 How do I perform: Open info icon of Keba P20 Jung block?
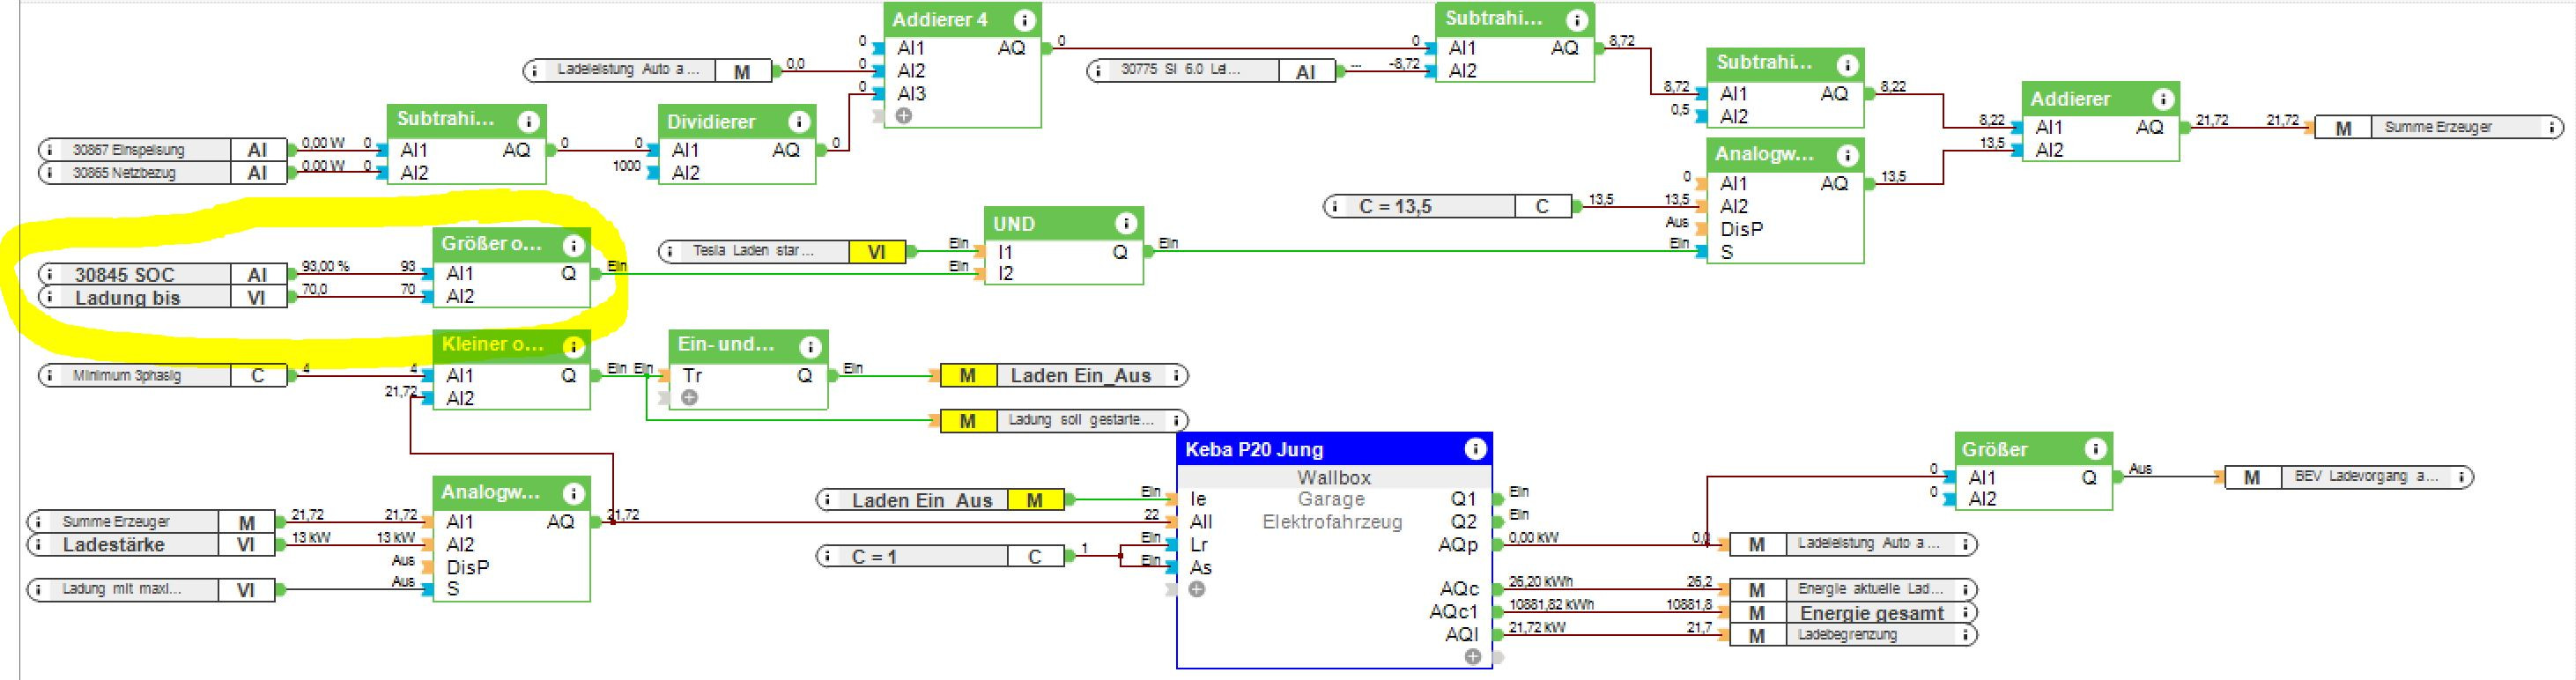pos(1474,449)
